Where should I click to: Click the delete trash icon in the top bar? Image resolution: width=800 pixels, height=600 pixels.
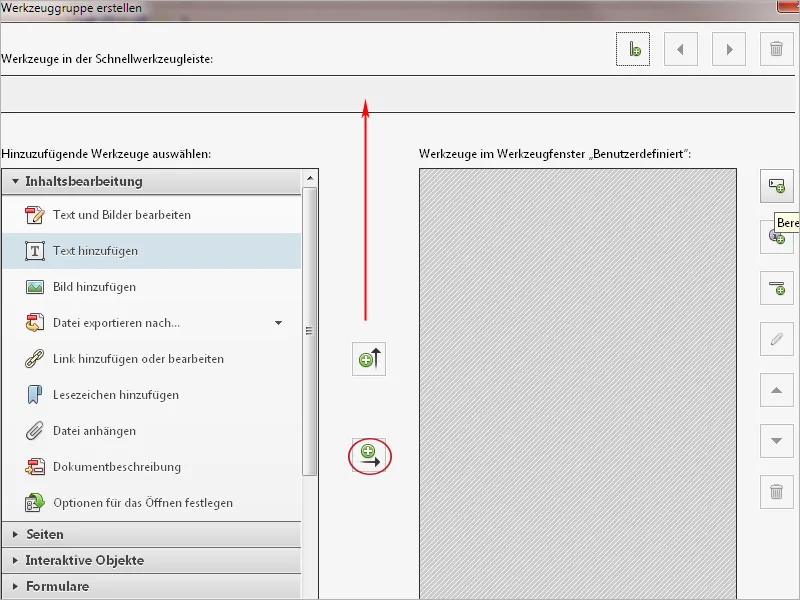pyautogui.click(x=777, y=48)
